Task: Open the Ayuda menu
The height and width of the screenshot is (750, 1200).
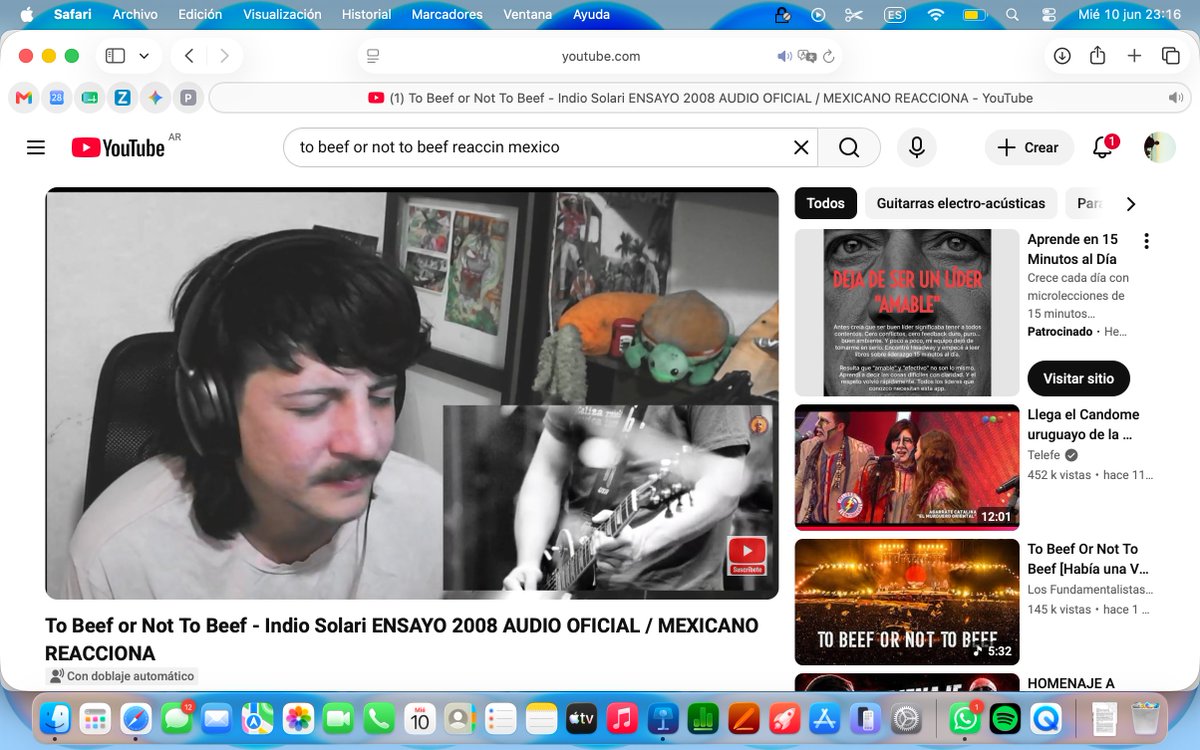Action: [591, 15]
